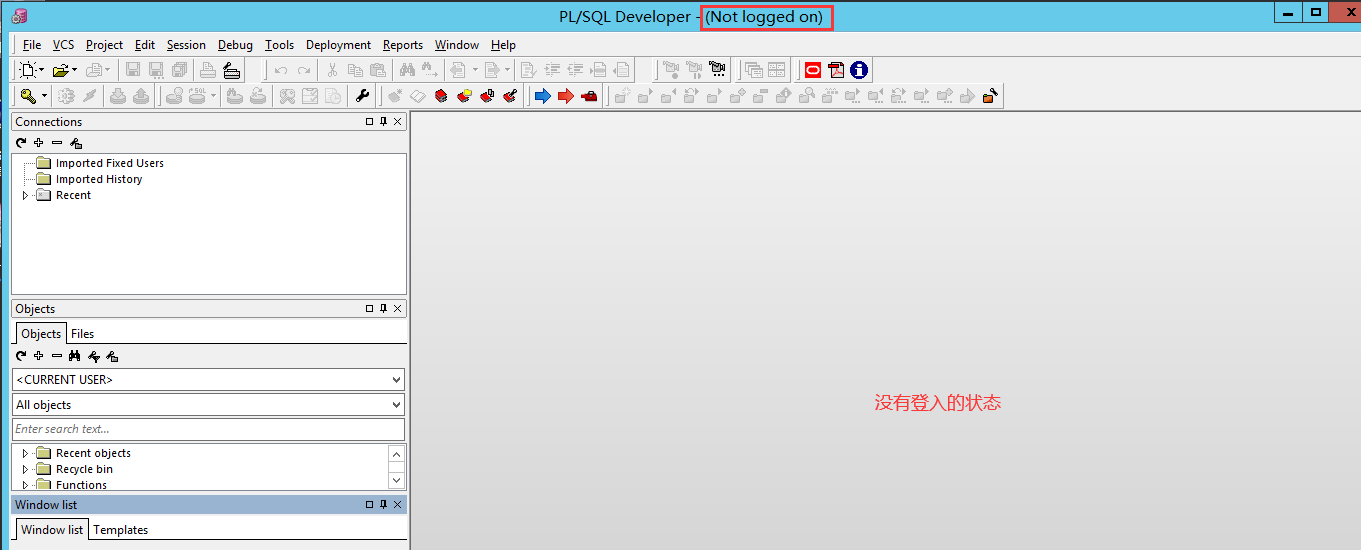1361x550 pixels.
Task: Open the <CURRENT USER> dropdown
Action: pos(397,380)
